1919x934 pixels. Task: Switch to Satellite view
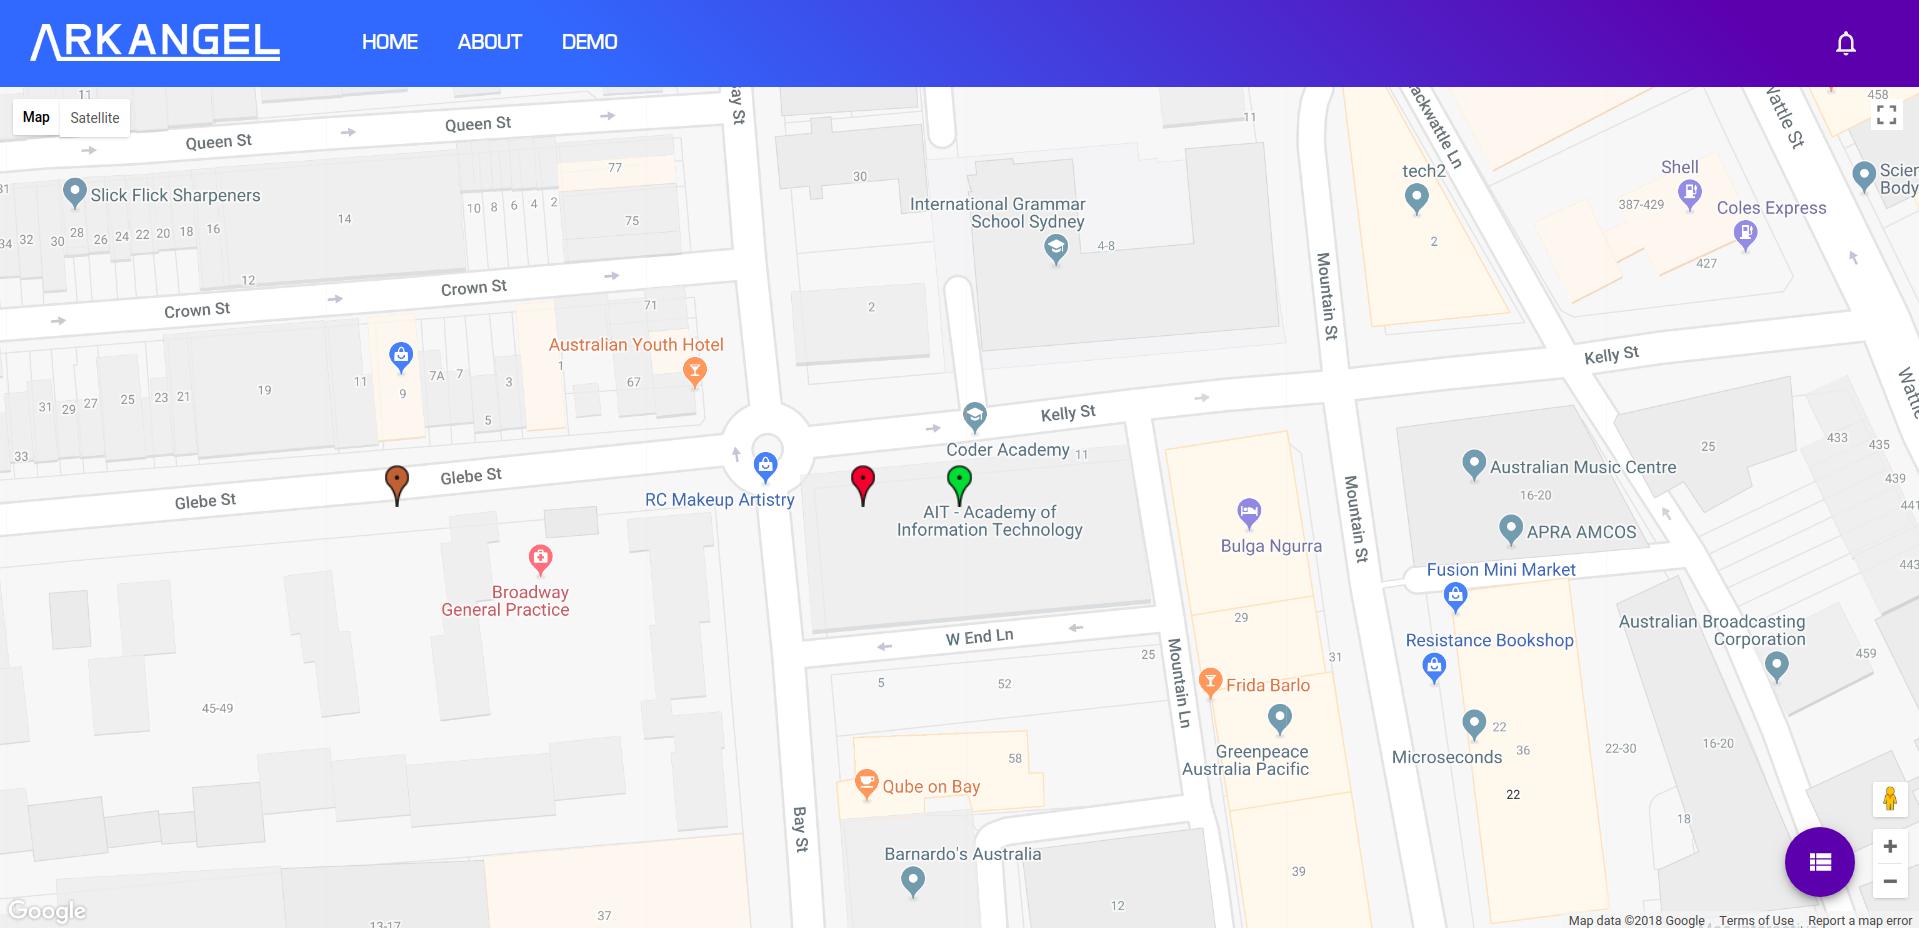95,118
